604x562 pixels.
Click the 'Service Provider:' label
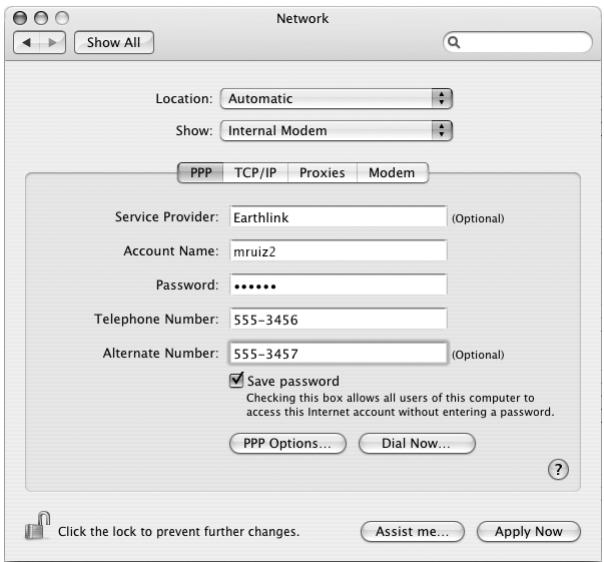(167, 217)
